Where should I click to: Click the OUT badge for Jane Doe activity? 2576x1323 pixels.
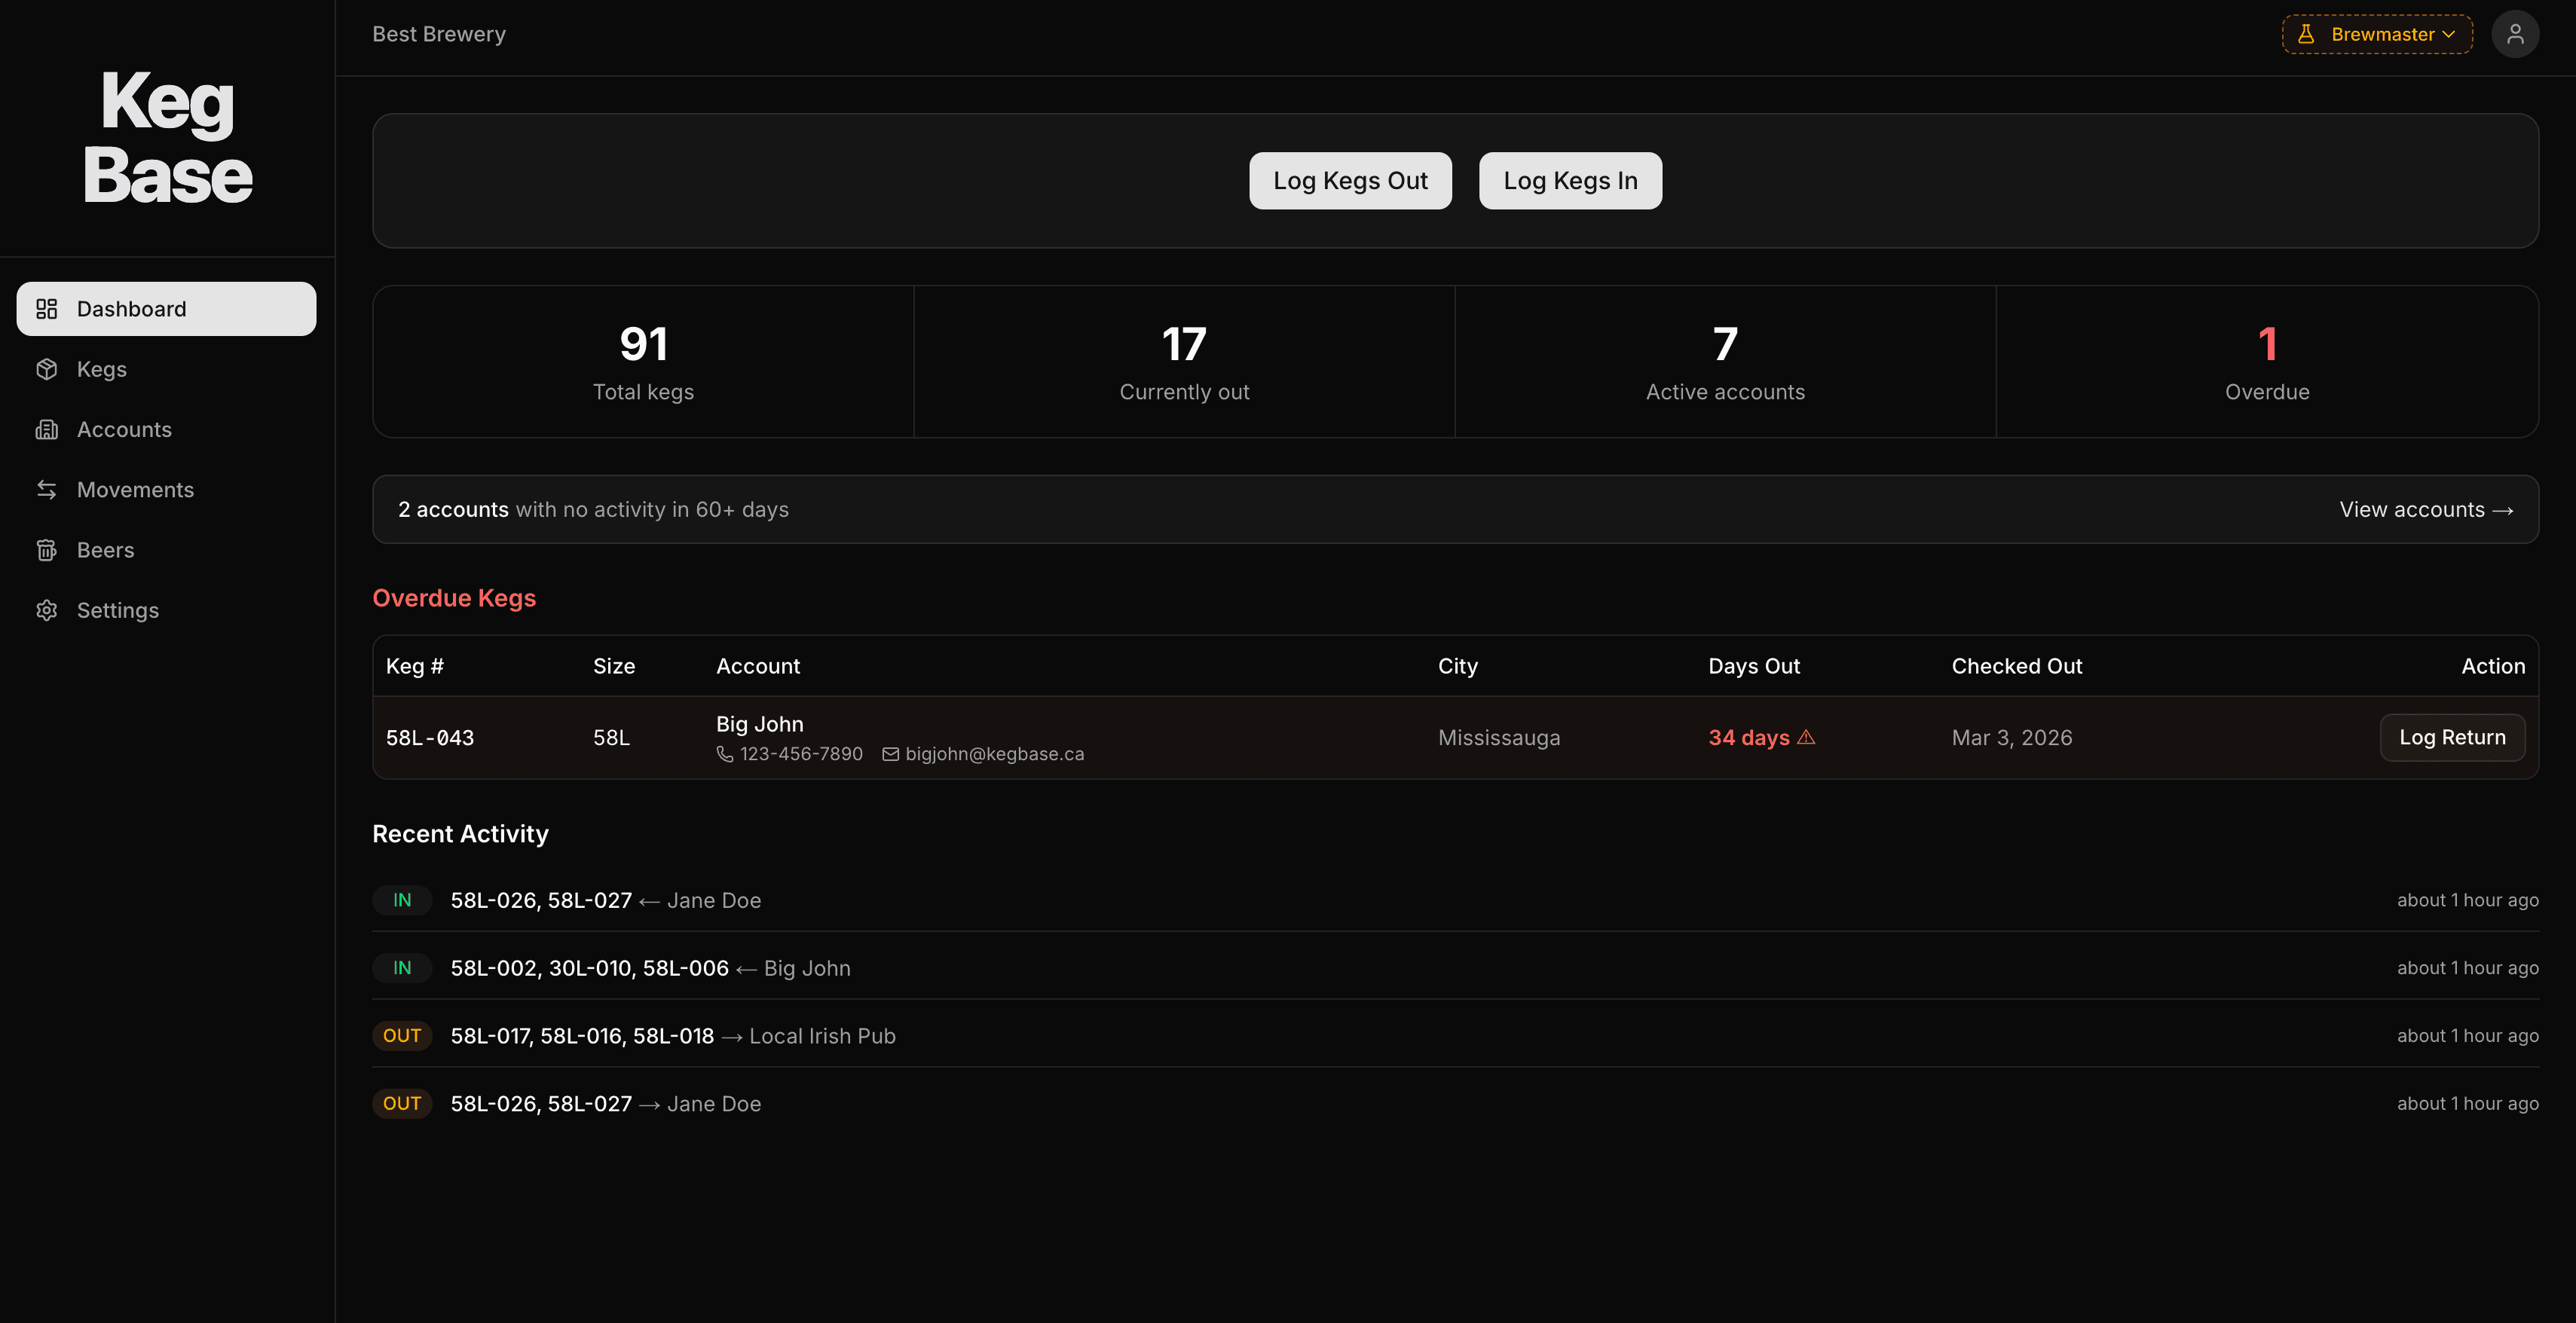(x=402, y=1104)
